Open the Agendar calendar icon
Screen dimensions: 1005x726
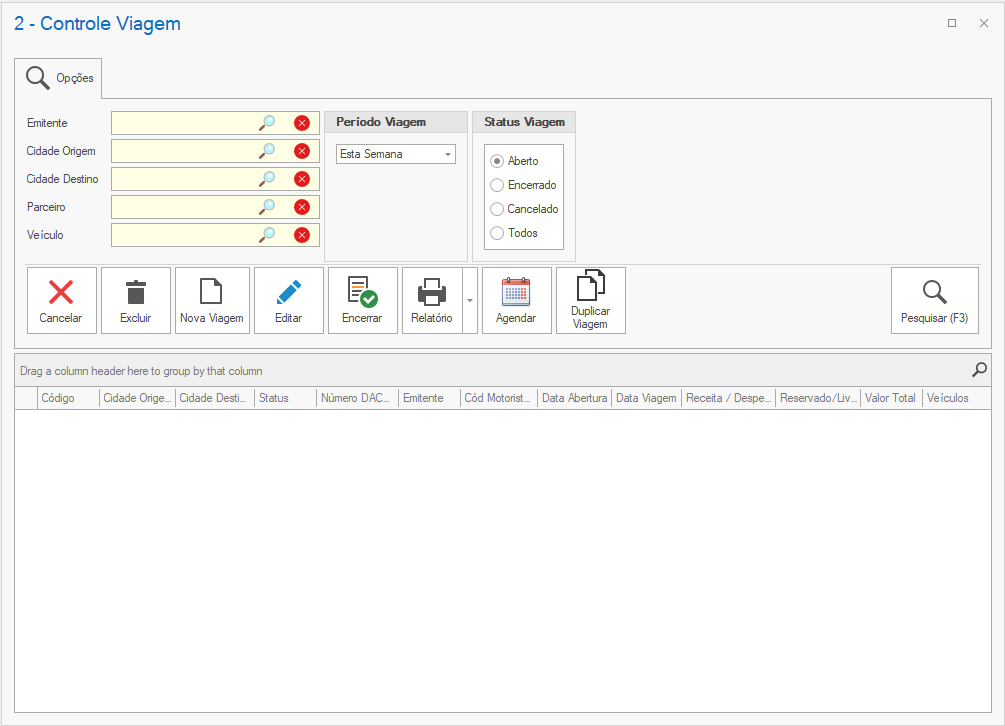pos(516,292)
